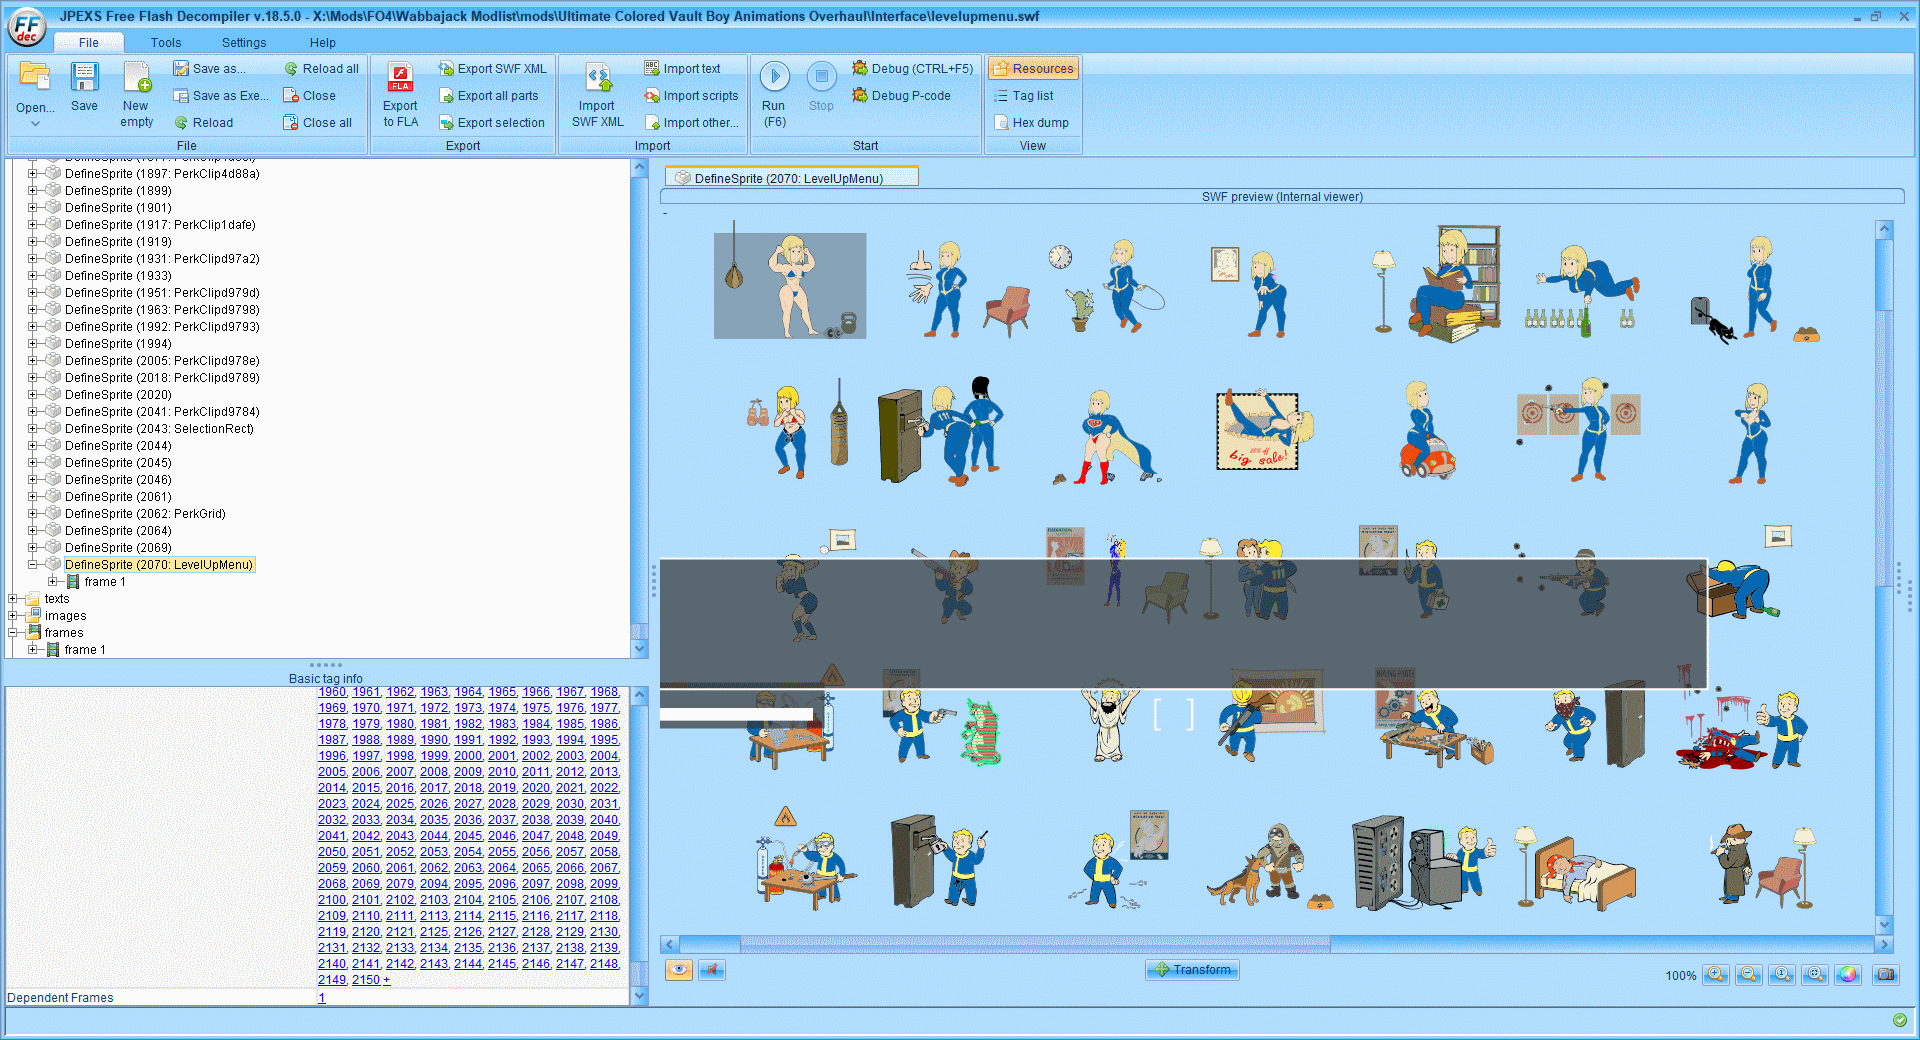Start Debug (CTRL+F5)
Image resolution: width=1920 pixels, height=1040 pixels.
[912, 69]
